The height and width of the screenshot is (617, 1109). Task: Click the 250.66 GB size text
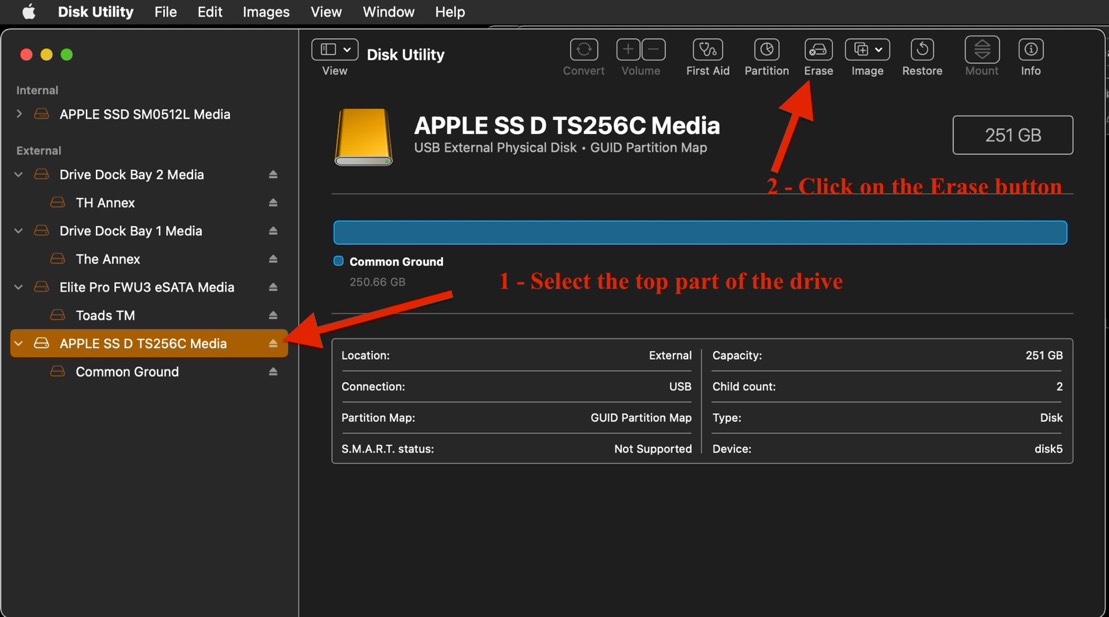377,282
